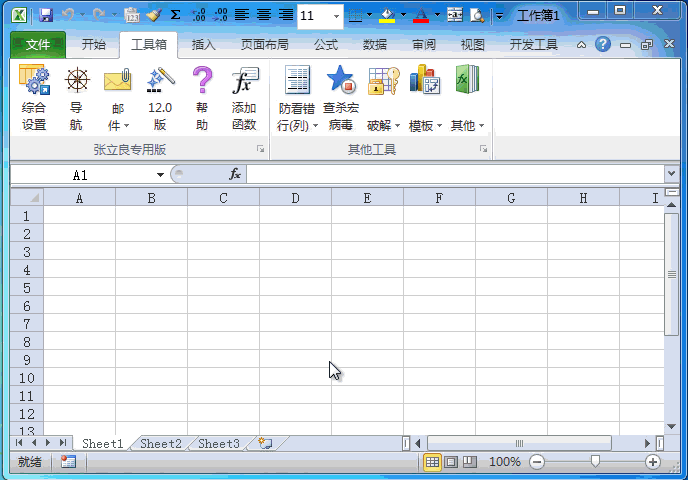The image size is (688, 480).
Task: Open the font size dropdown showing 11
Action: click(x=335, y=15)
